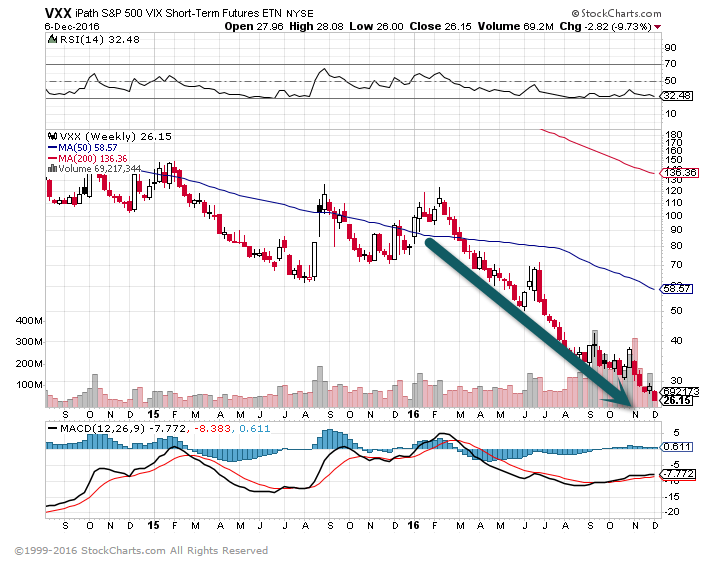Click the red 136.36 moving average price tag
The image size is (728, 569).
pyautogui.click(x=679, y=173)
